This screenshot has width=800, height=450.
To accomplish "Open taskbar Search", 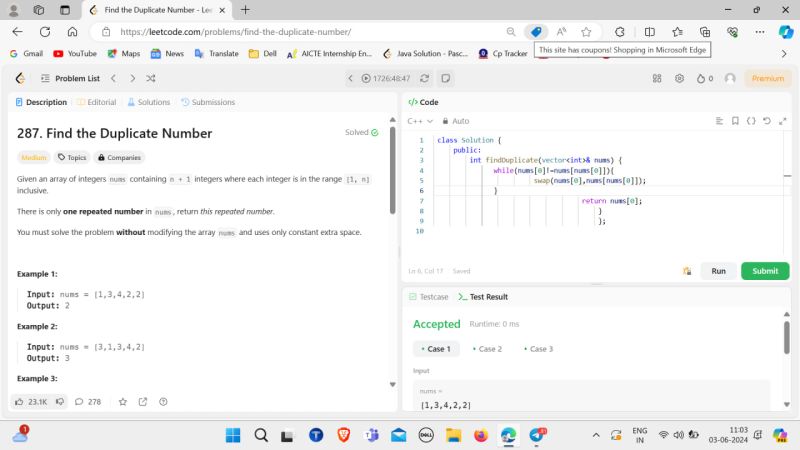I will [x=261, y=435].
